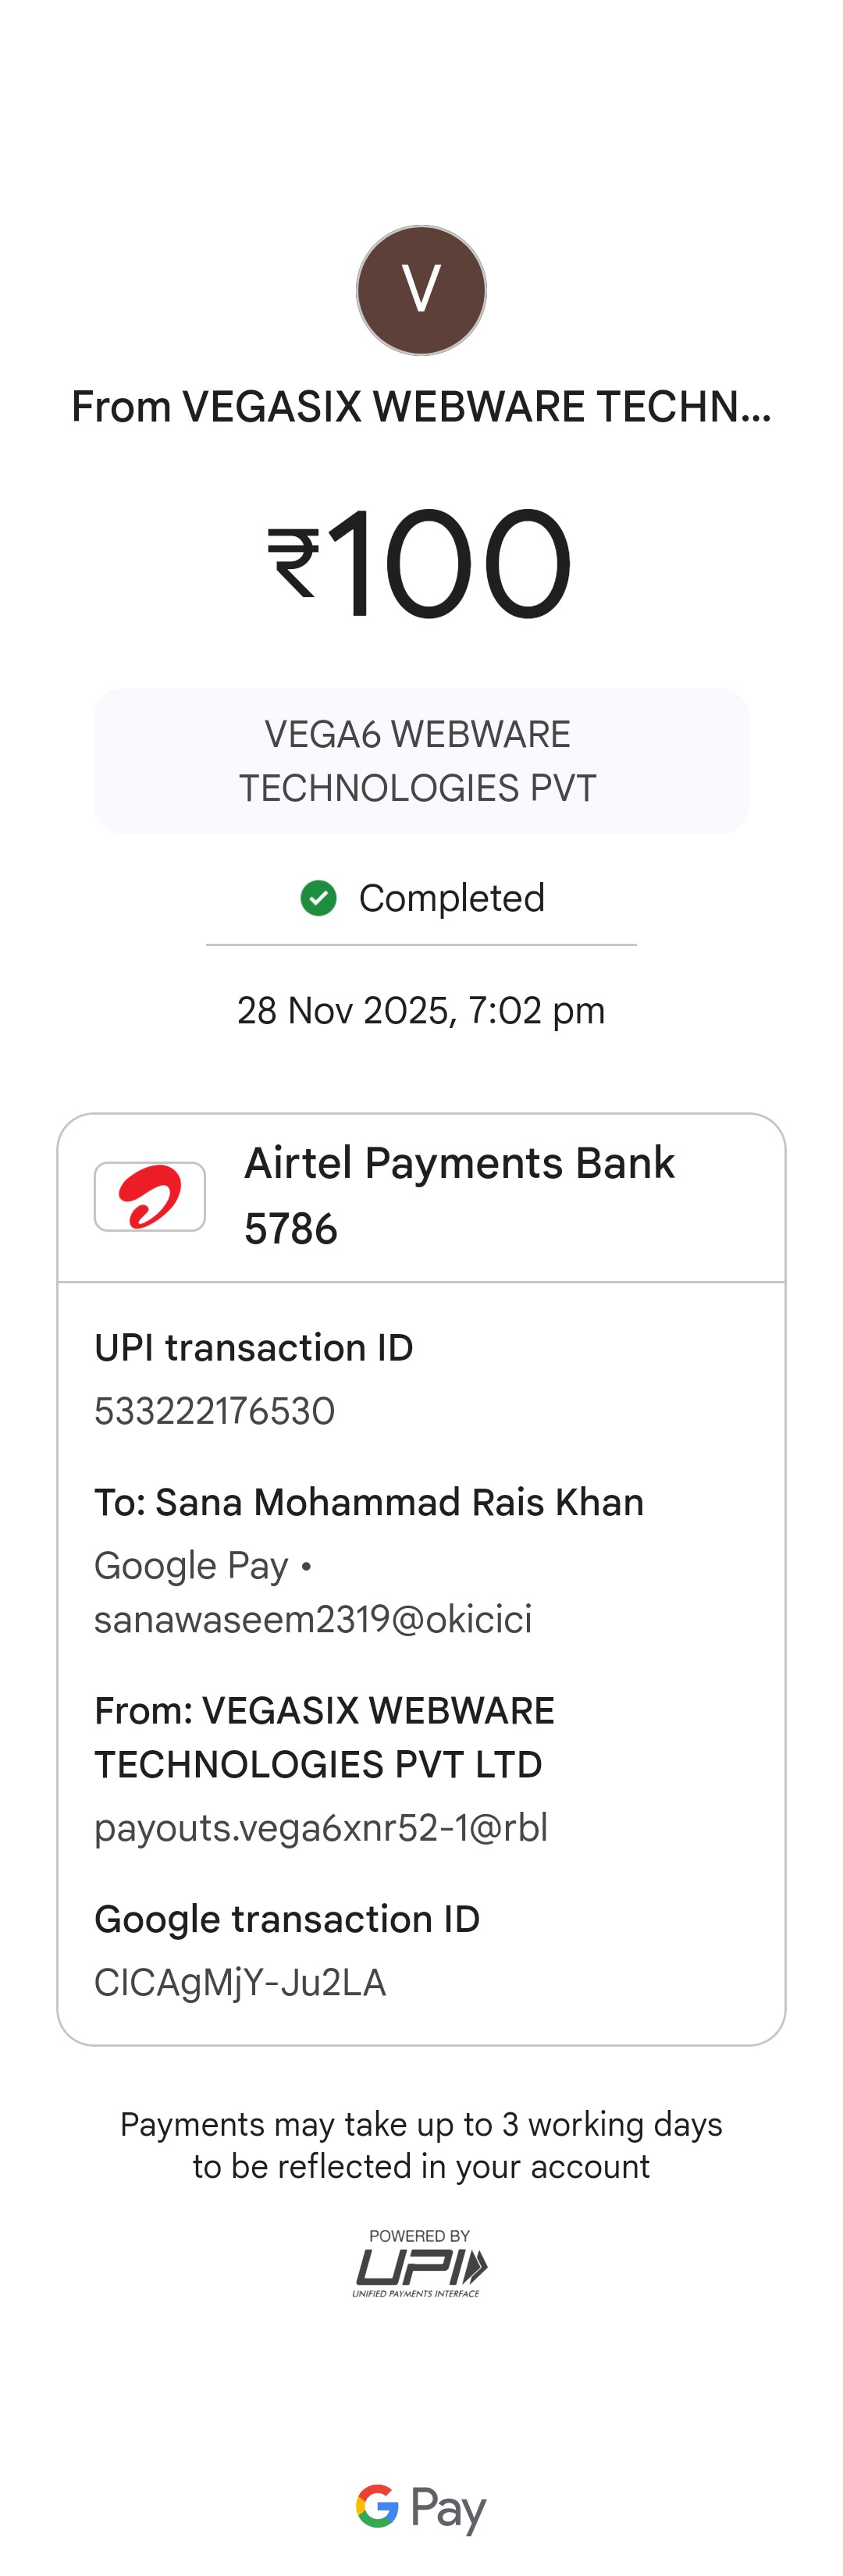843x2576 pixels.
Task: Select Google transaction ID CICAgMjY-Ju2LA
Action: (x=240, y=1982)
